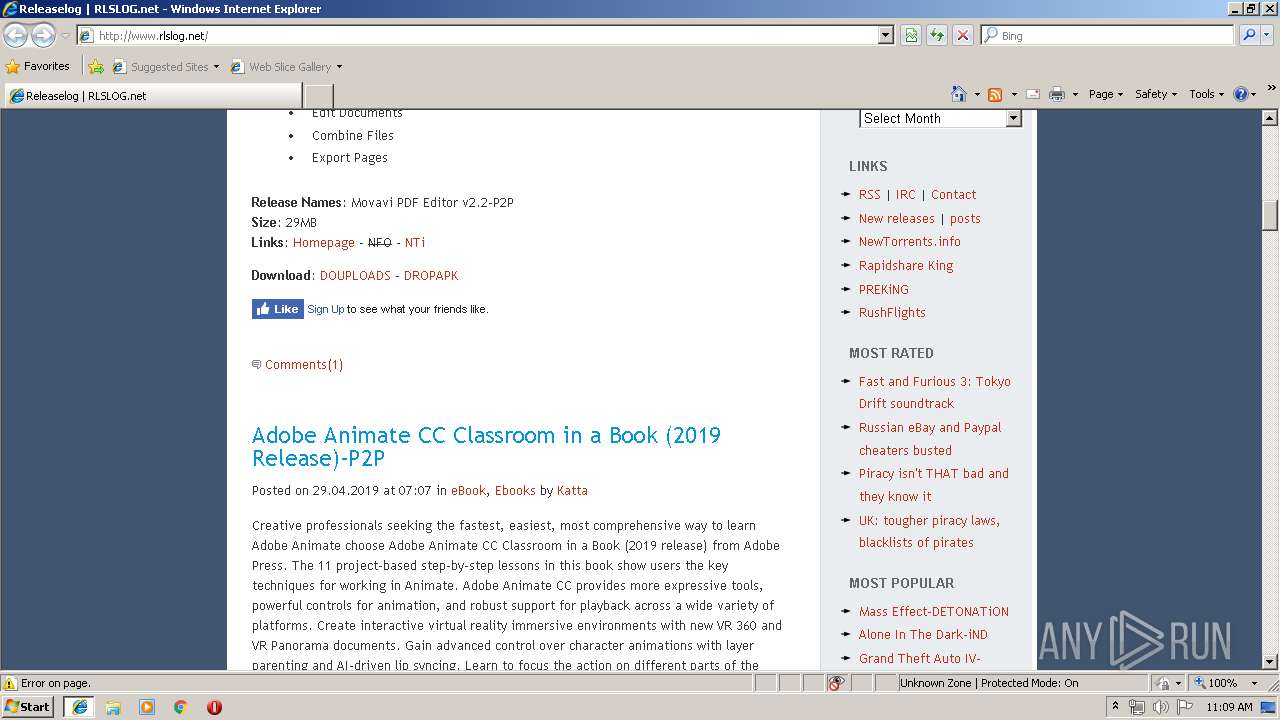This screenshot has height=720, width=1280.
Task: Open the RSS link in Links section
Action: [x=870, y=194]
